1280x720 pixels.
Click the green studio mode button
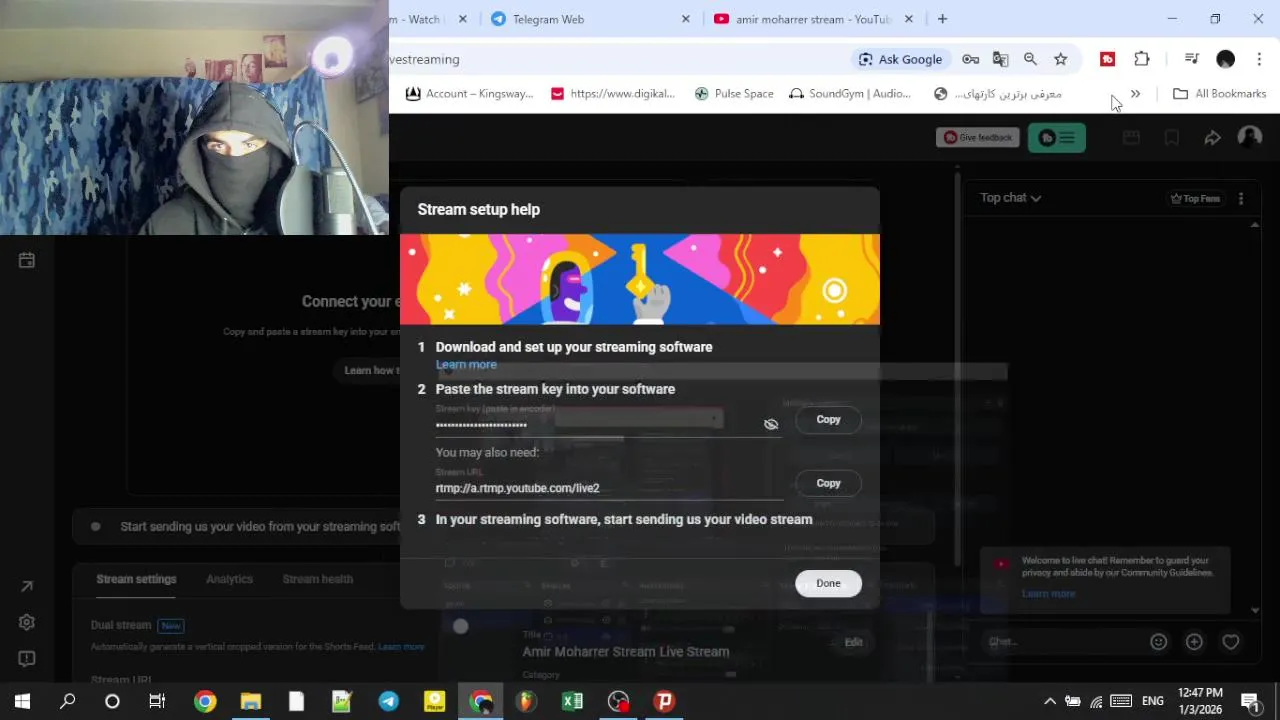pyautogui.click(x=1057, y=138)
